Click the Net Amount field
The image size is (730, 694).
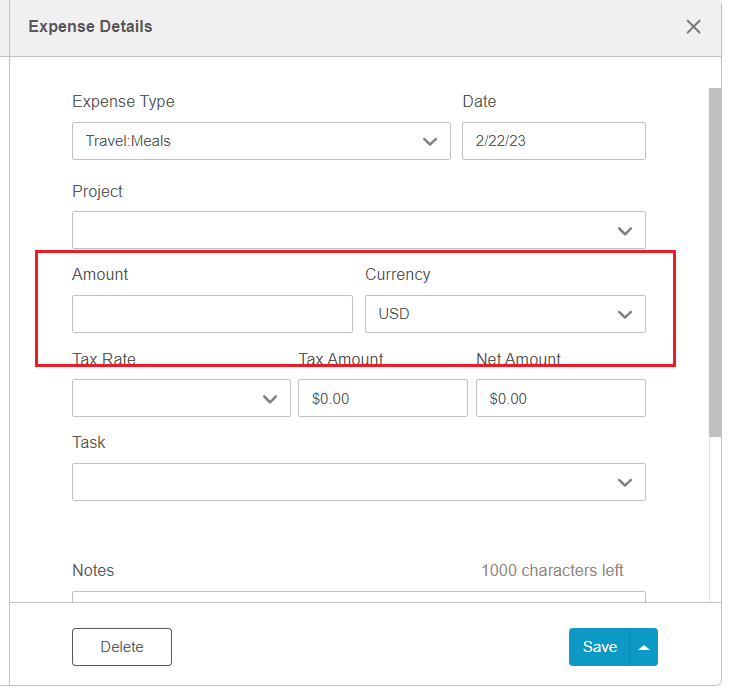[x=560, y=398]
